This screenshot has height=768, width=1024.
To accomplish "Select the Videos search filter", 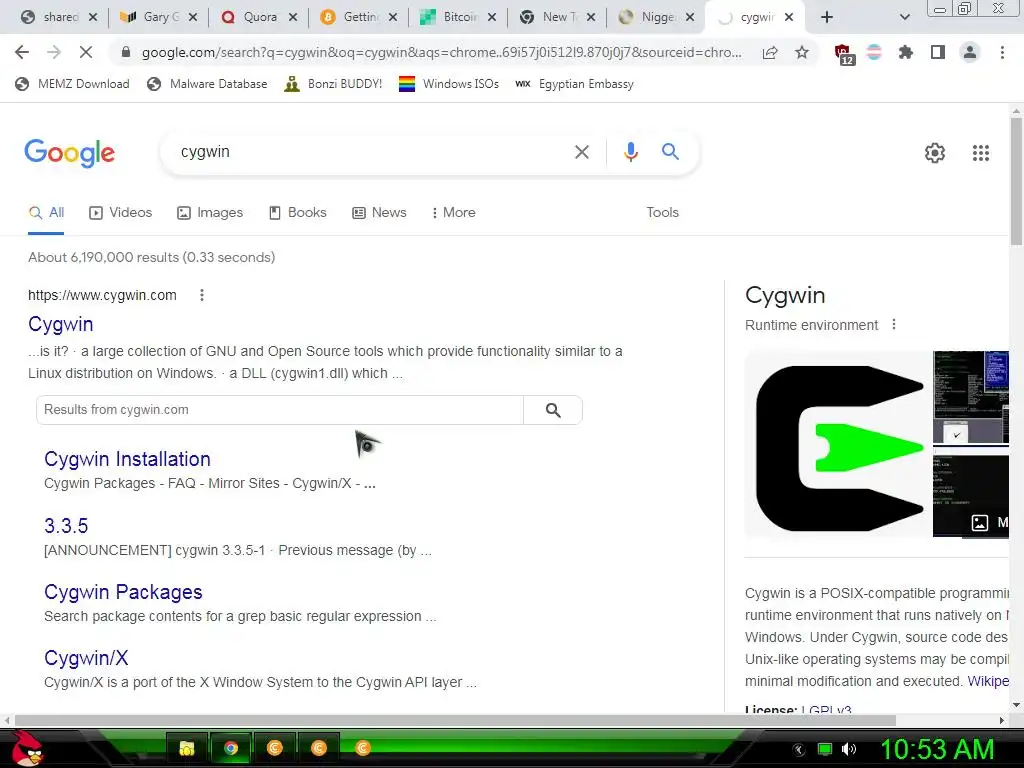I will tap(120, 213).
